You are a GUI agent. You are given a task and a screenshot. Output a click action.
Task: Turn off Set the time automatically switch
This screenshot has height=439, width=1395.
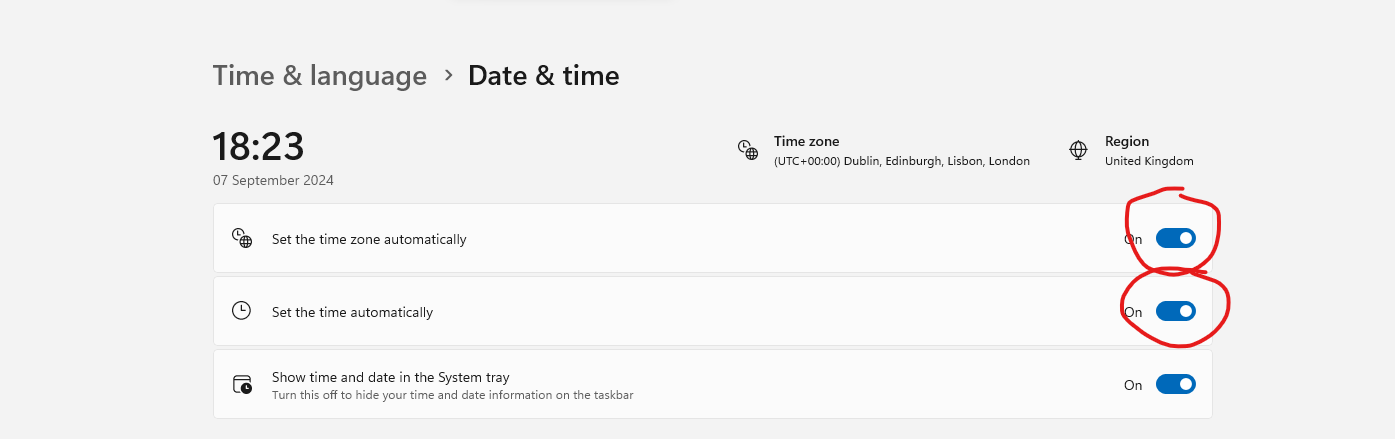pyautogui.click(x=1175, y=311)
